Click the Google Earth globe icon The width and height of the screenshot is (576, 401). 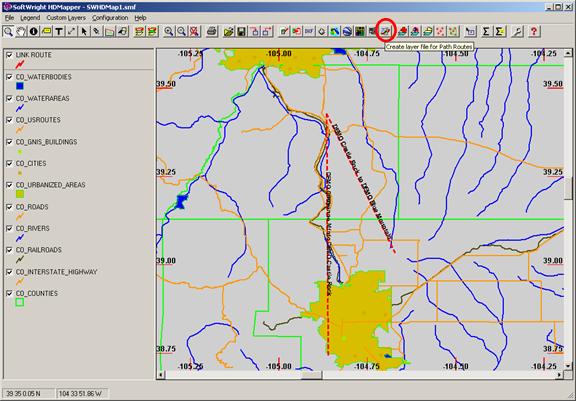coord(347,32)
